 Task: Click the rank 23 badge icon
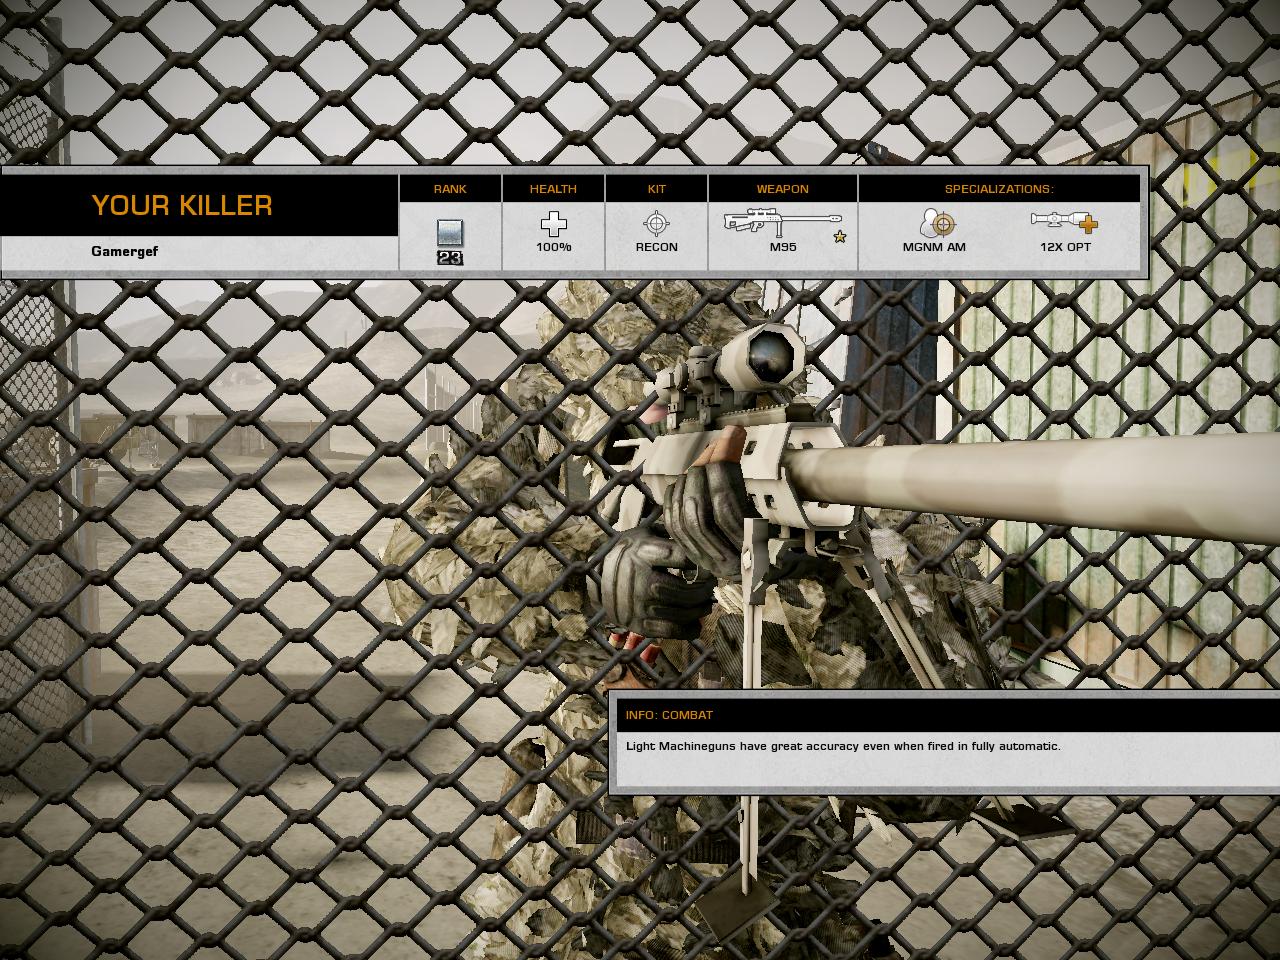pyautogui.click(x=450, y=234)
